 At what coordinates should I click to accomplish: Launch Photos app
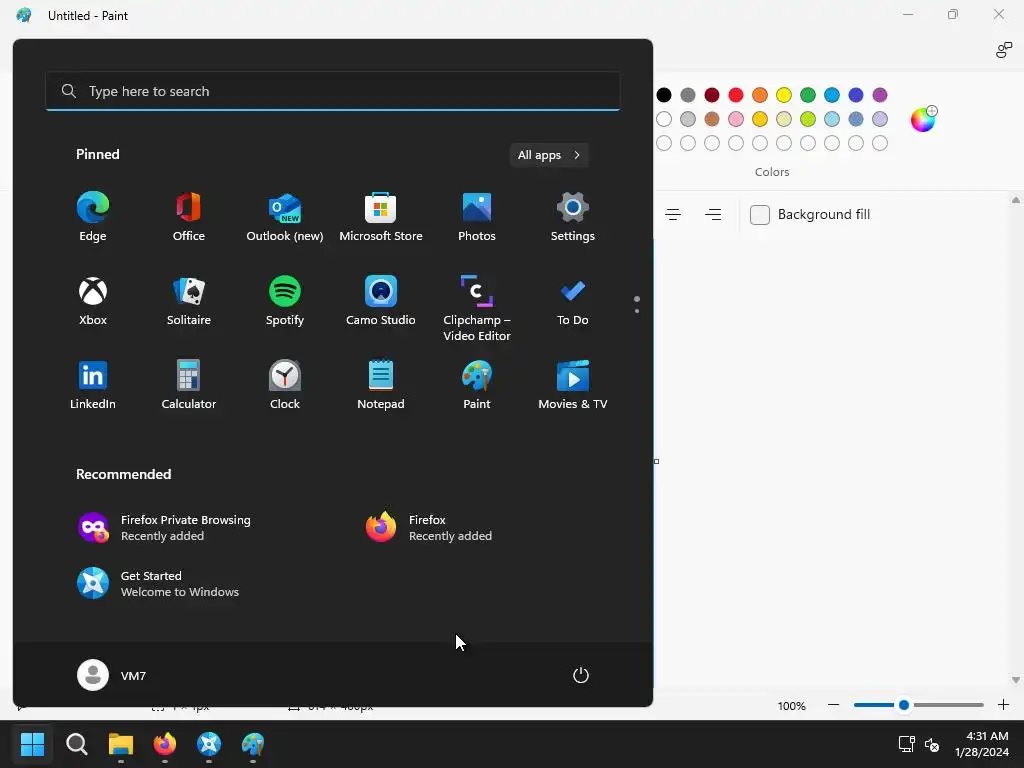477,217
